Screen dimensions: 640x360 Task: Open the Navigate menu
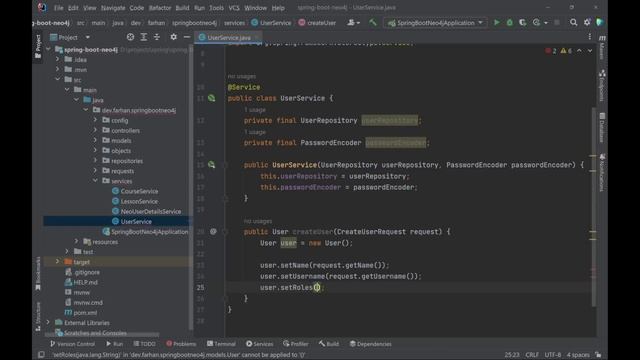[113, 8]
